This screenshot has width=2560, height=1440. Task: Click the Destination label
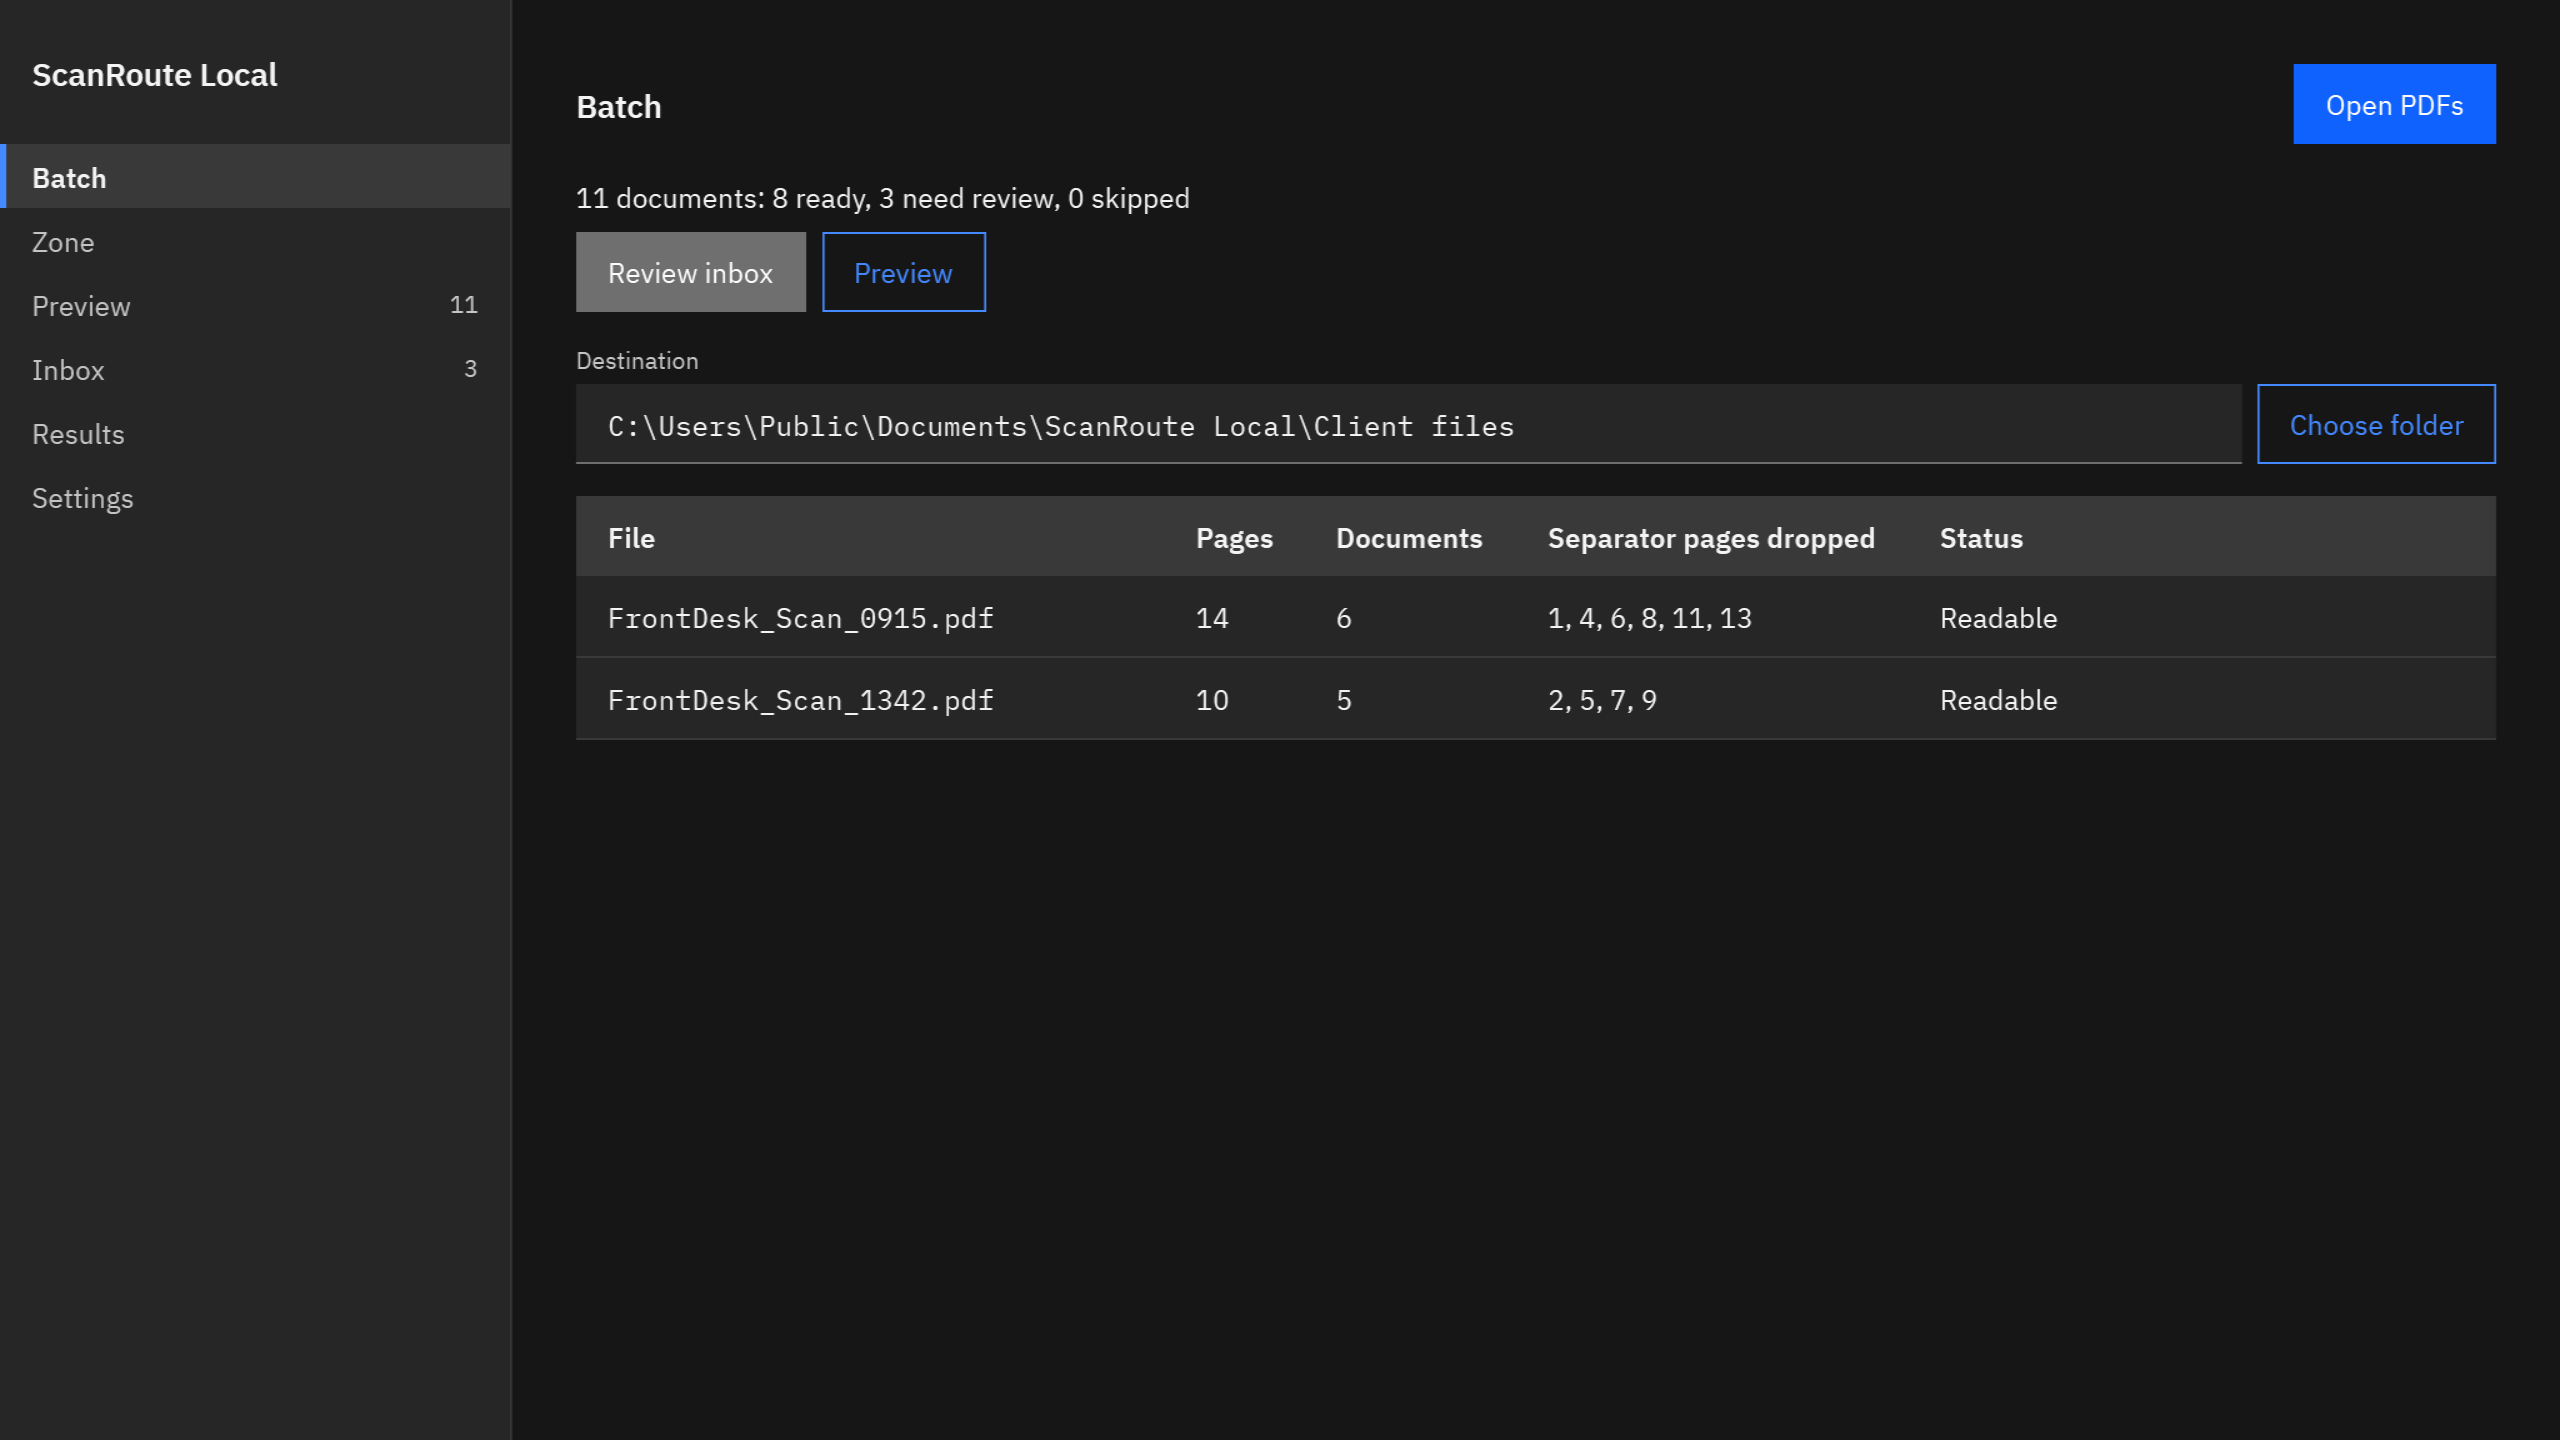click(x=637, y=361)
